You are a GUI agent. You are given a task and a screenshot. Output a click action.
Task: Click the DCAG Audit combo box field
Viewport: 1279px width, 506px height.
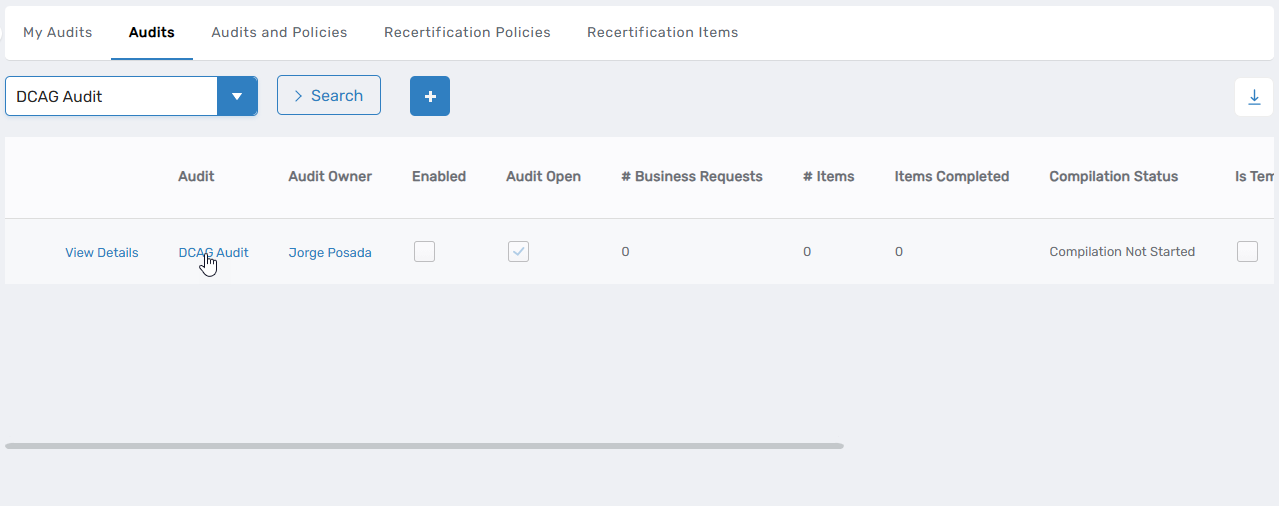coord(112,97)
